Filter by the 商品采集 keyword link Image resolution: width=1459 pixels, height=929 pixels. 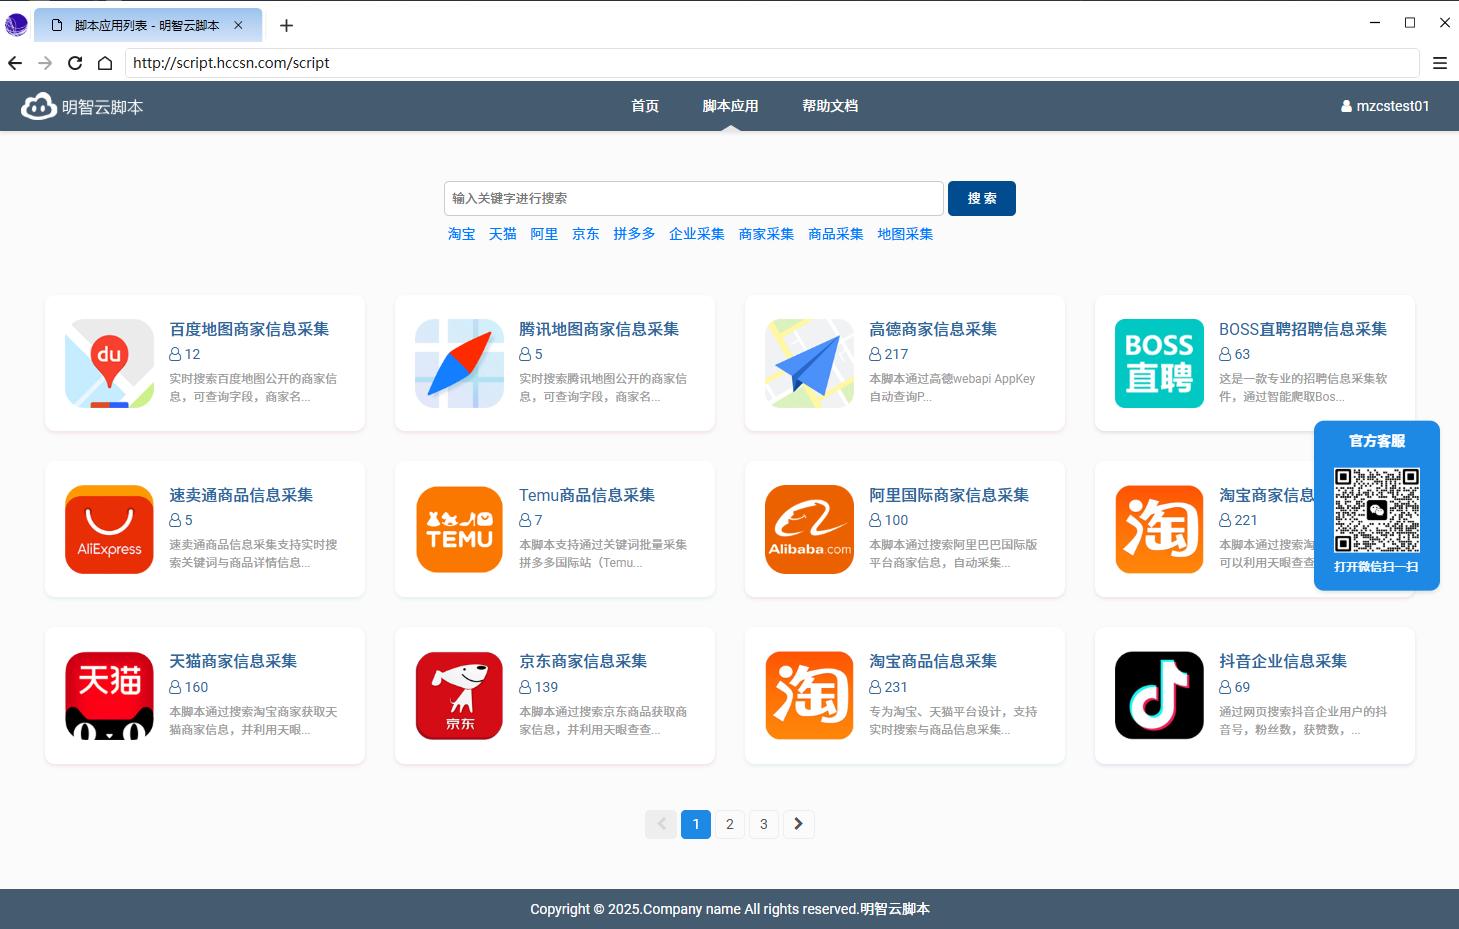[x=836, y=234]
